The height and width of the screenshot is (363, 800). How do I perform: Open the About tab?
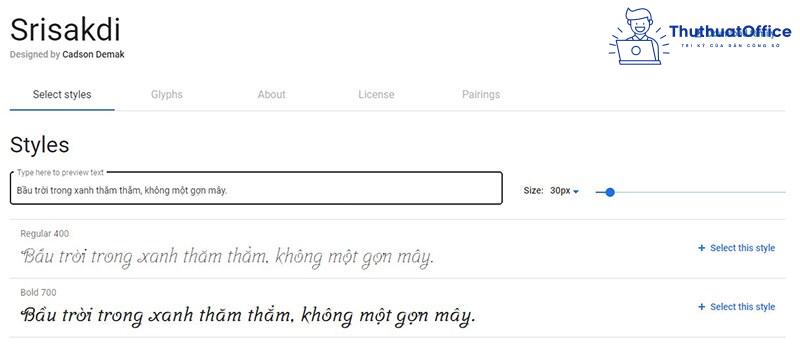[x=271, y=94]
